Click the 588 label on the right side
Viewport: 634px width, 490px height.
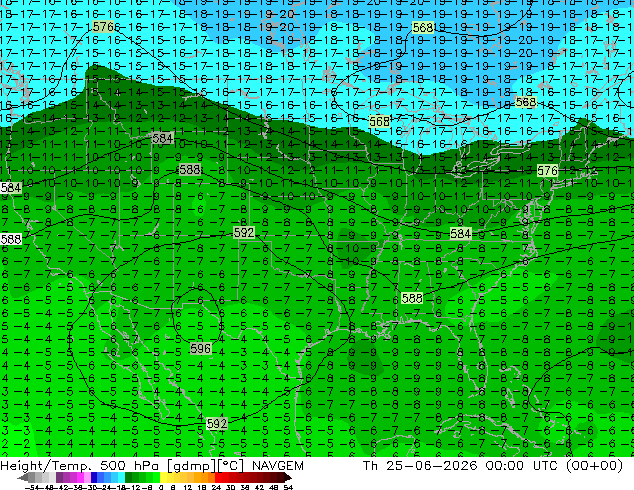click(412, 298)
